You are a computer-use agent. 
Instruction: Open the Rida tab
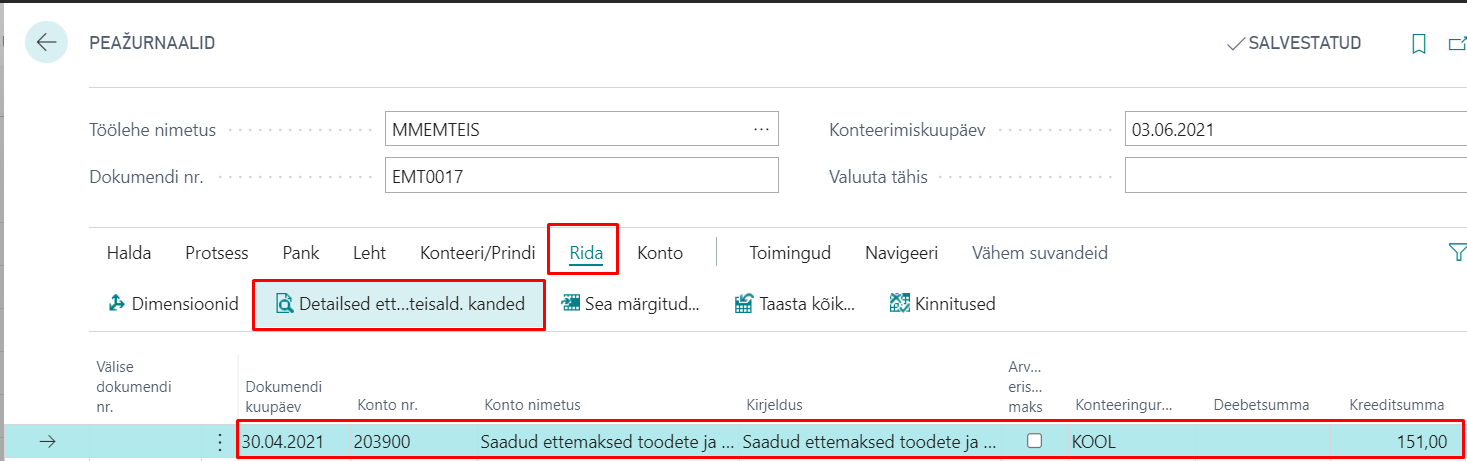click(x=586, y=253)
